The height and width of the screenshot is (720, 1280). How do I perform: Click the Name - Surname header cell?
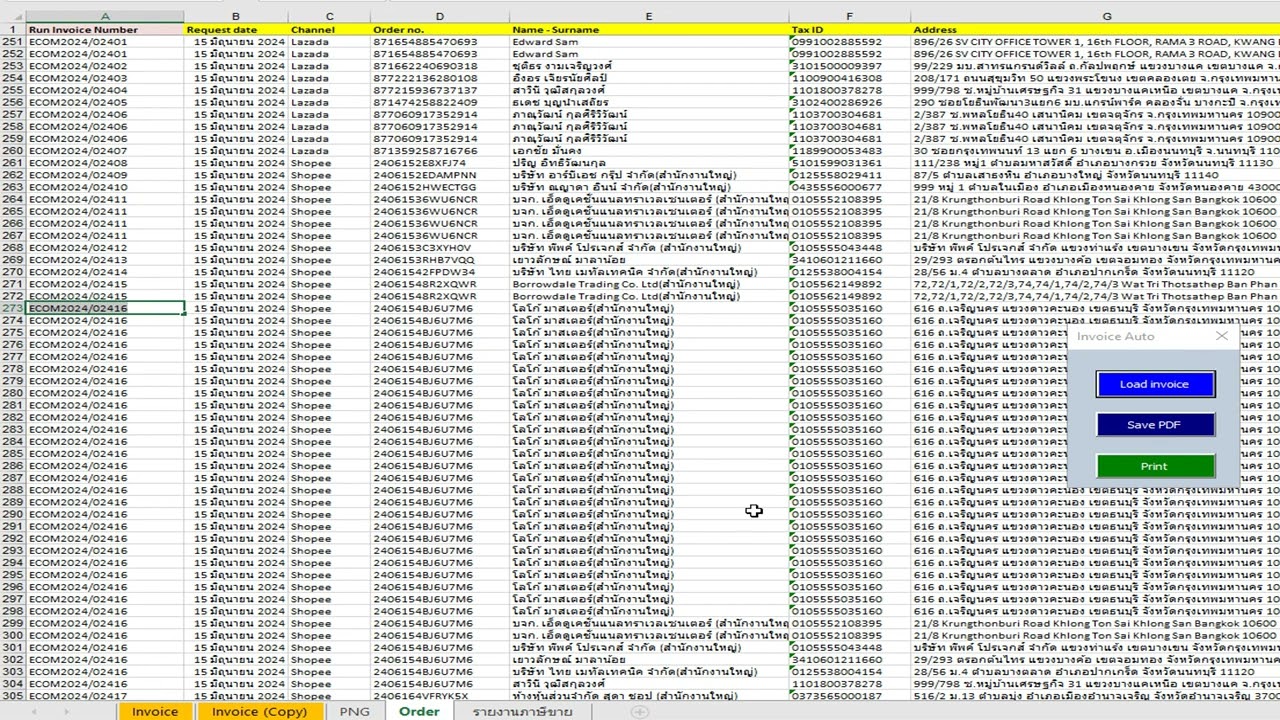pyautogui.click(x=649, y=30)
